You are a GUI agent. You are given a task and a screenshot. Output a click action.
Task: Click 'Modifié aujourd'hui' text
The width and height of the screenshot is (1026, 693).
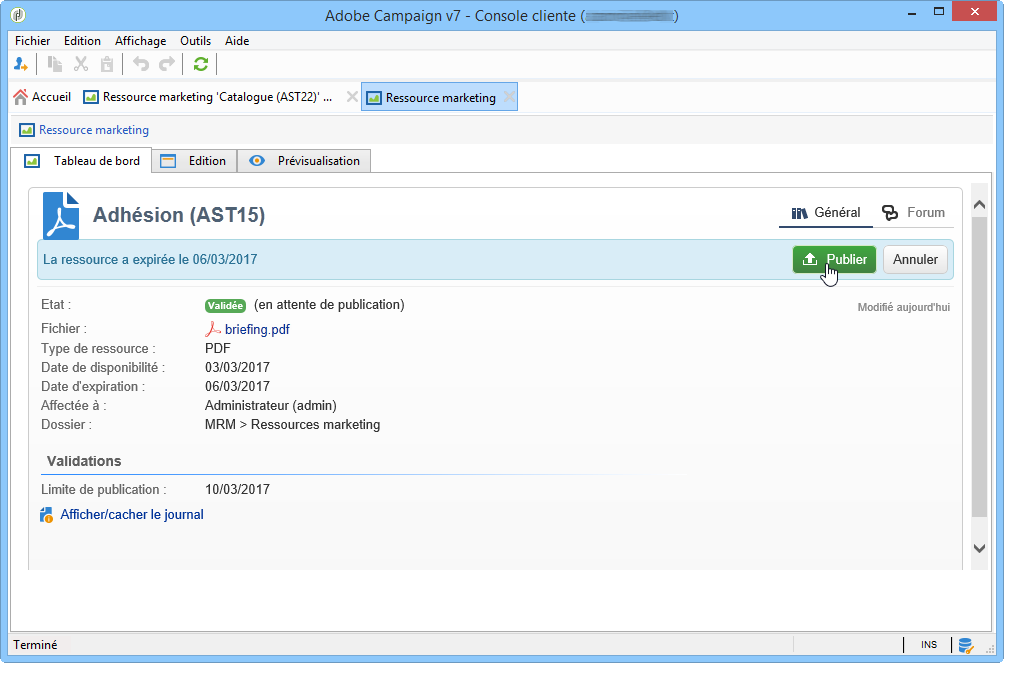tap(904, 307)
